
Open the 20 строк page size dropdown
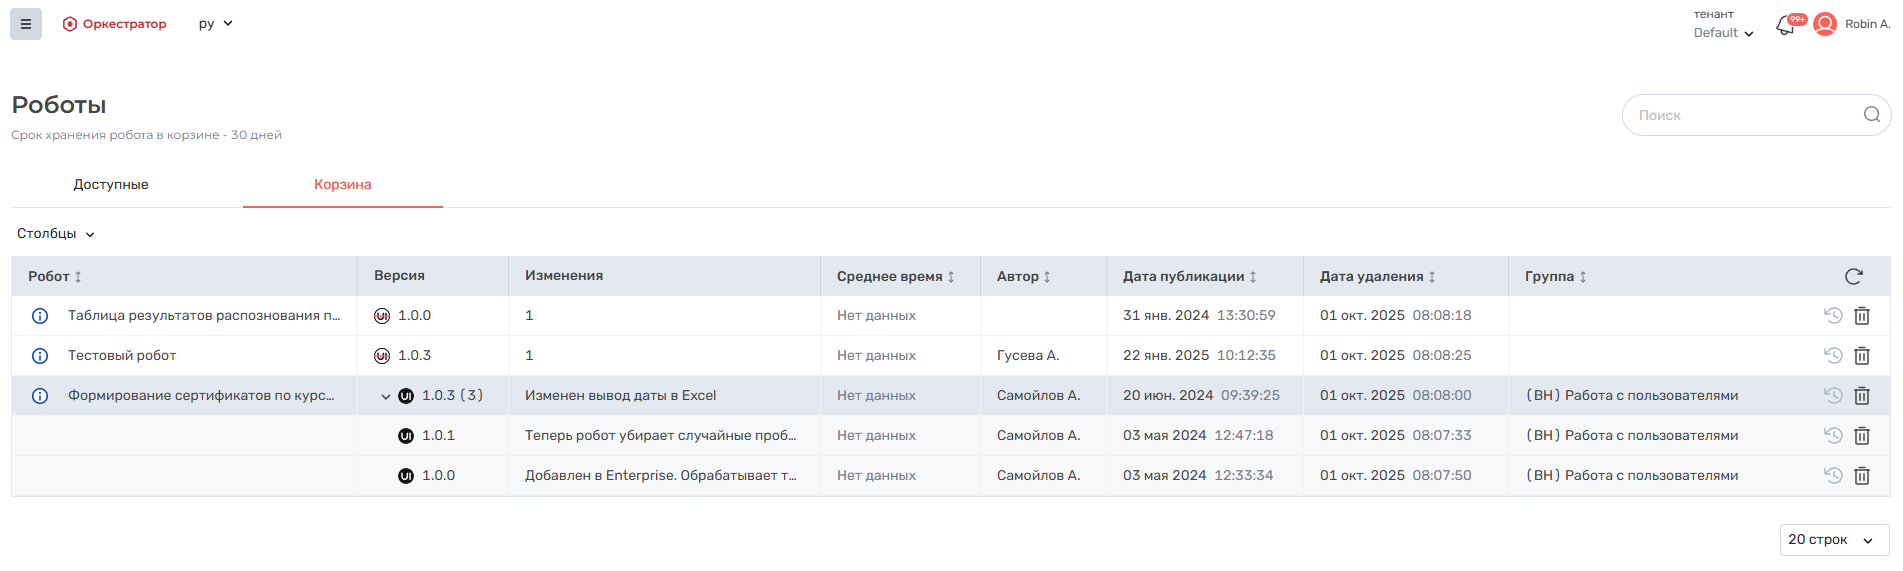[x=1833, y=540]
